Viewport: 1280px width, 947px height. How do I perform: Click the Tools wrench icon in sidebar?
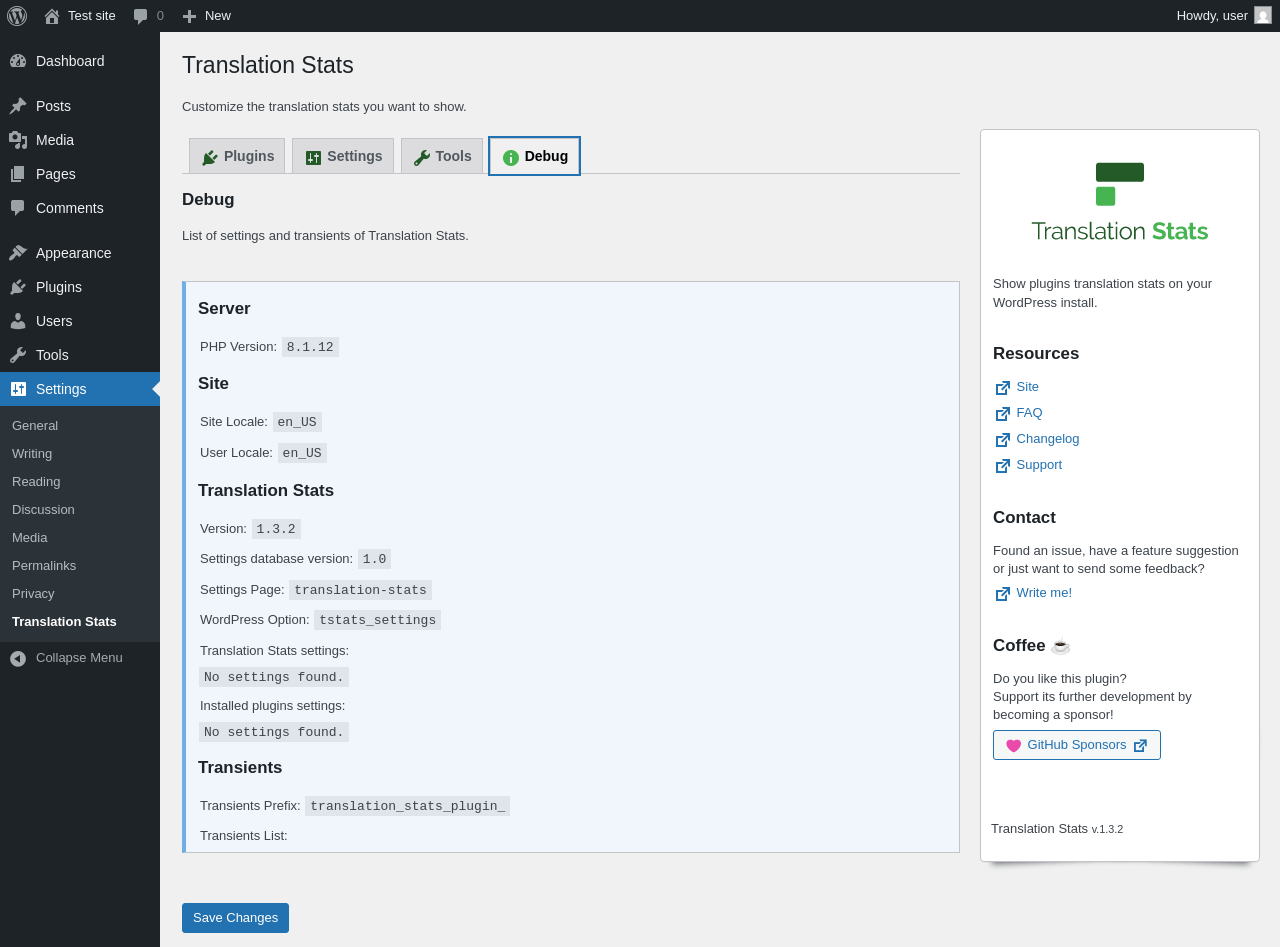(18, 355)
